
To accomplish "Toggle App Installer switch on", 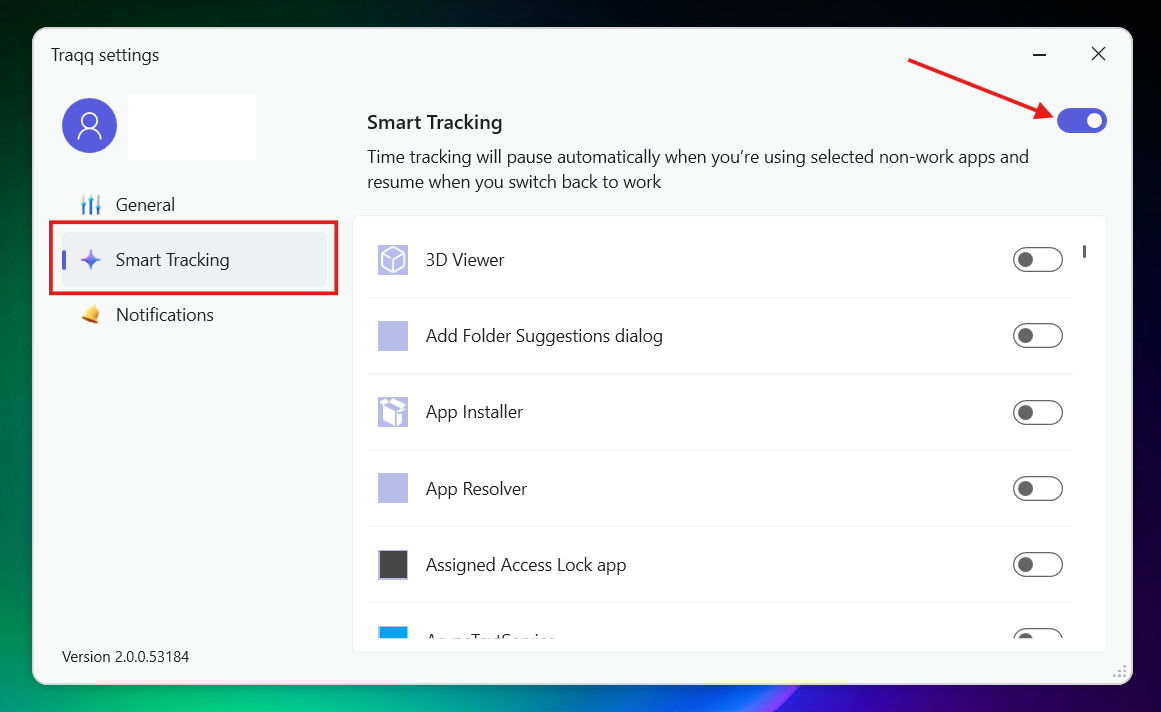I will (1037, 412).
